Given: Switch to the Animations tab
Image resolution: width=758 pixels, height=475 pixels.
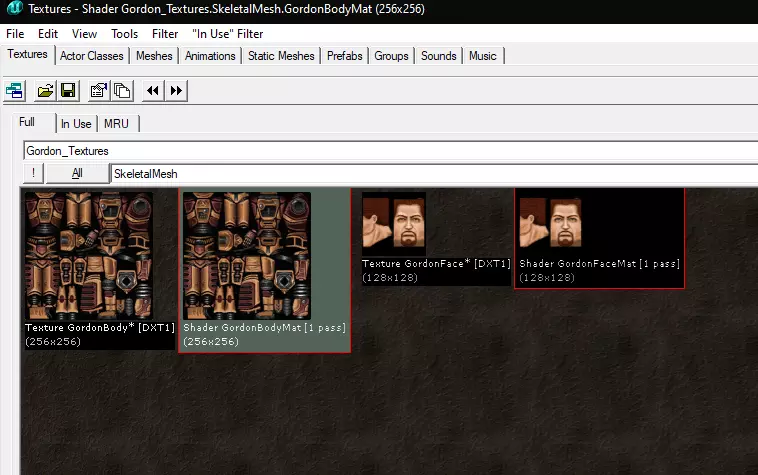Looking at the screenshot, I should [x=210, y=56].
